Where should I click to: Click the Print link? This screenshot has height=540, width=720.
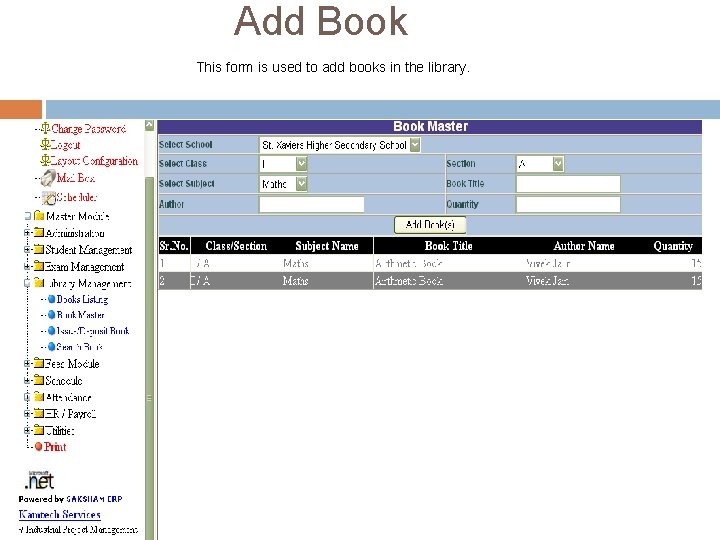coord(55,446)
